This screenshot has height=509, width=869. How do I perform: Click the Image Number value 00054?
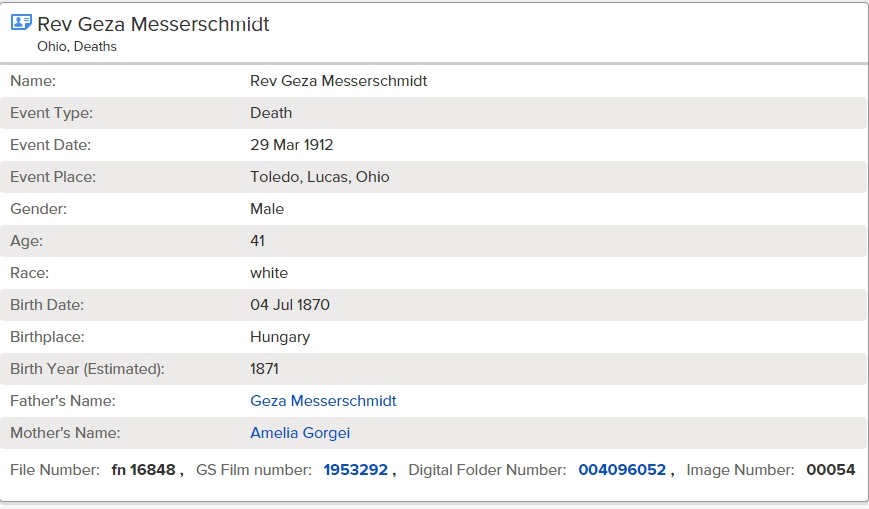click(x=831, y=470)
